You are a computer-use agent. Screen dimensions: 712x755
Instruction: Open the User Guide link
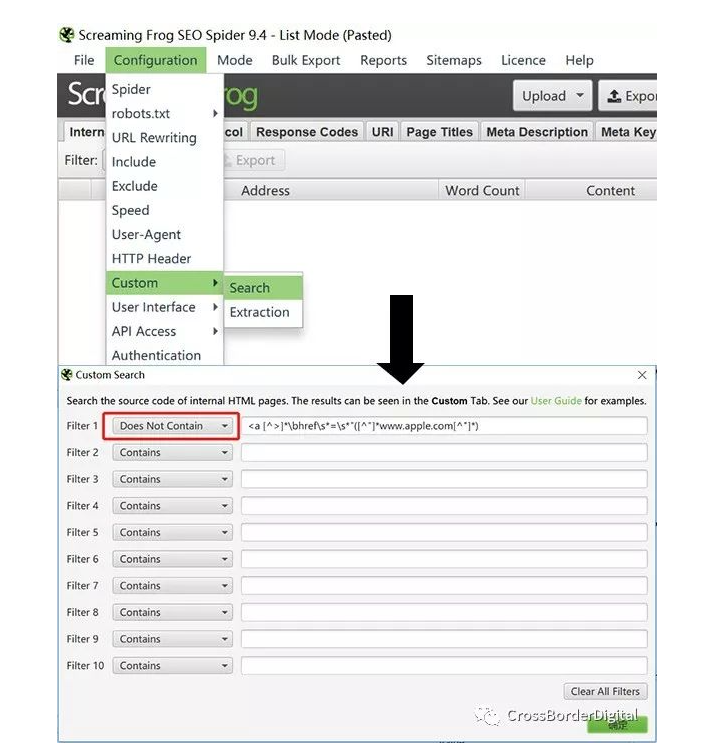(x=556, y=401)
